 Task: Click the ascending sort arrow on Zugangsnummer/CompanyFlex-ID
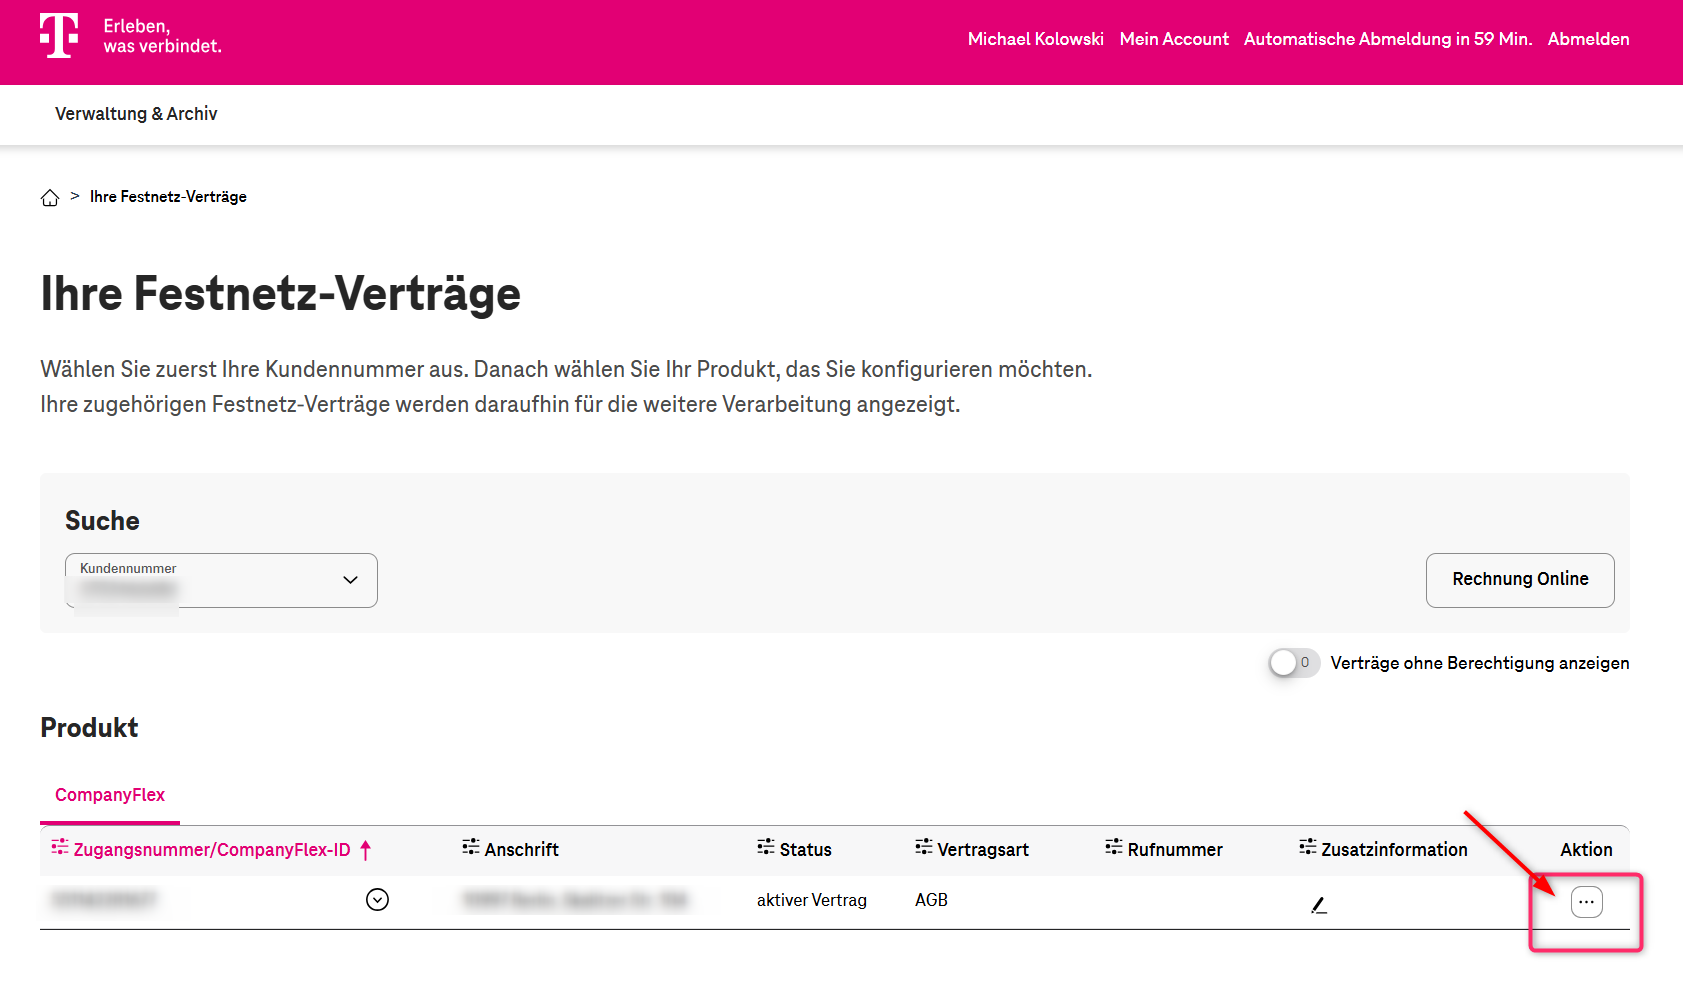[x=366, y=849]
